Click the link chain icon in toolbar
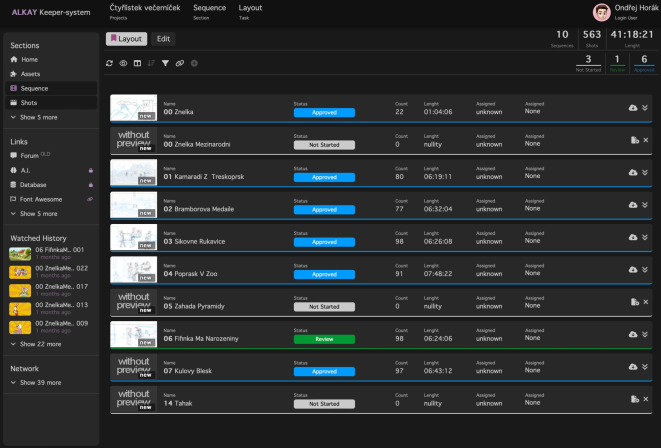Viewport: 661px width, 448px height. tap(180, 63)
